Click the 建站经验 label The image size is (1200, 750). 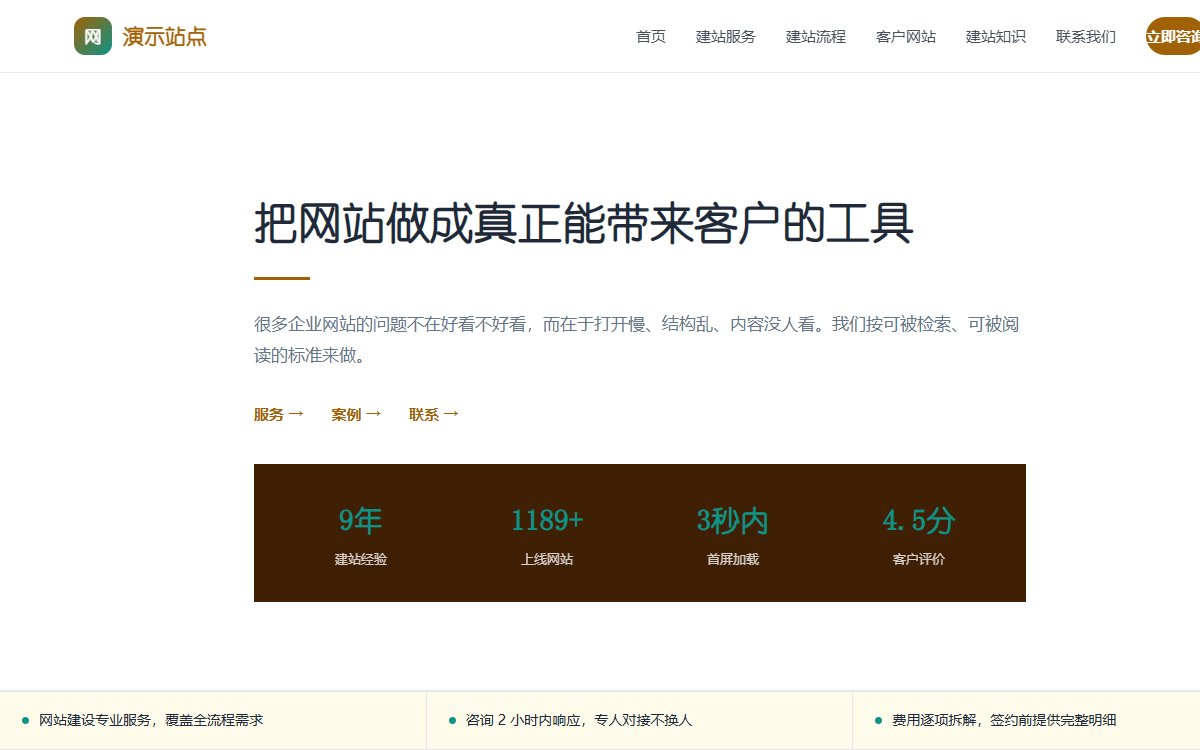pyautogui.click(x=361, y=559)
